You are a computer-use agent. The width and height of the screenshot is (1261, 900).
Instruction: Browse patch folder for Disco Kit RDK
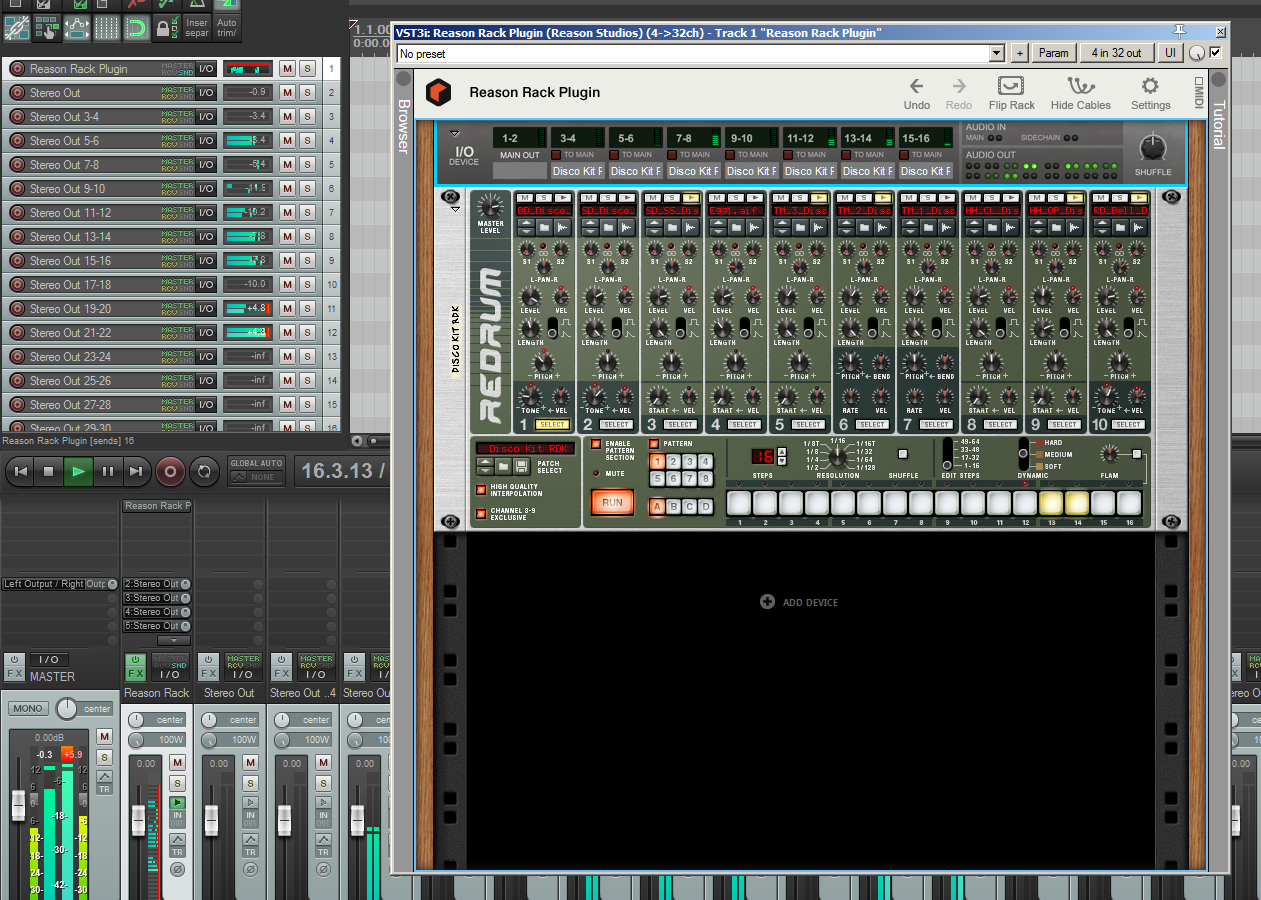pos(505,467)
